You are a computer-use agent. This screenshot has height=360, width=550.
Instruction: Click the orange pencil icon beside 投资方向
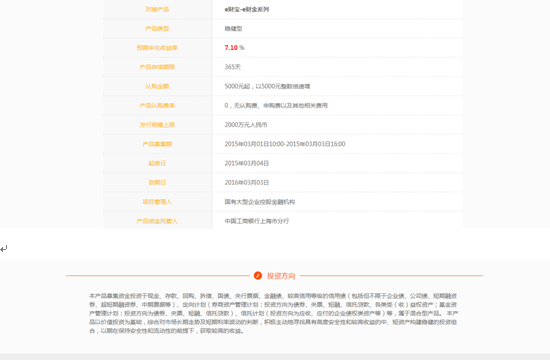pyautogui.click(x=258, y=276)
